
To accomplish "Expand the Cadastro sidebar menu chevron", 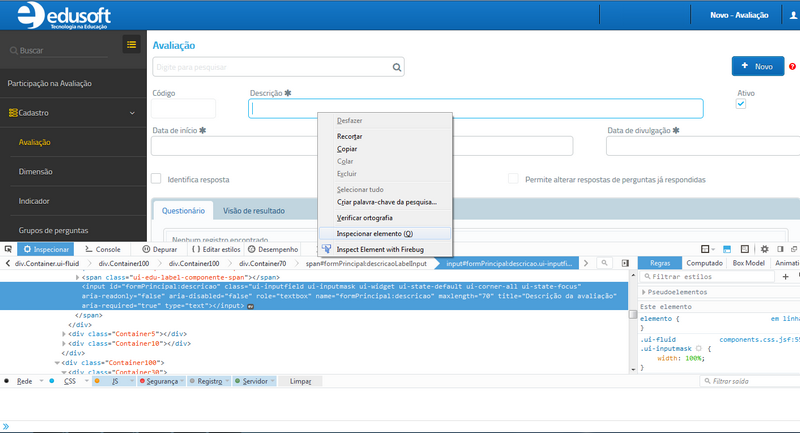I will tap(132, 113).
